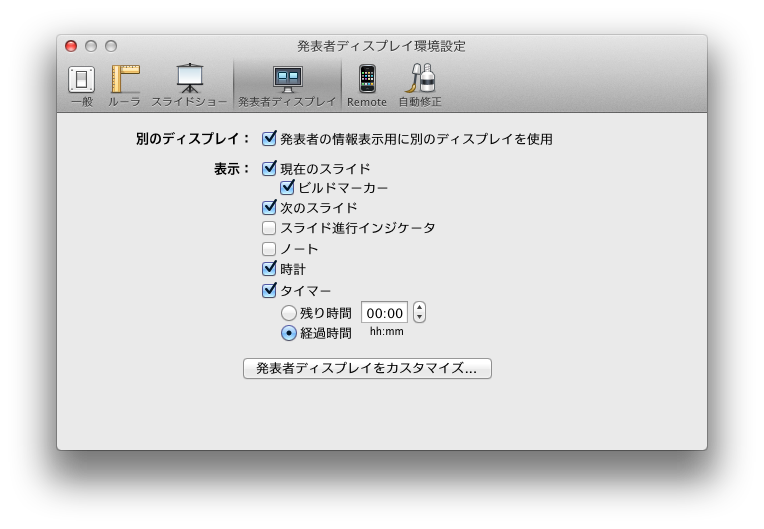
Task: Toggle the 時計 (clock) checkbox
Action: (269, 268)
